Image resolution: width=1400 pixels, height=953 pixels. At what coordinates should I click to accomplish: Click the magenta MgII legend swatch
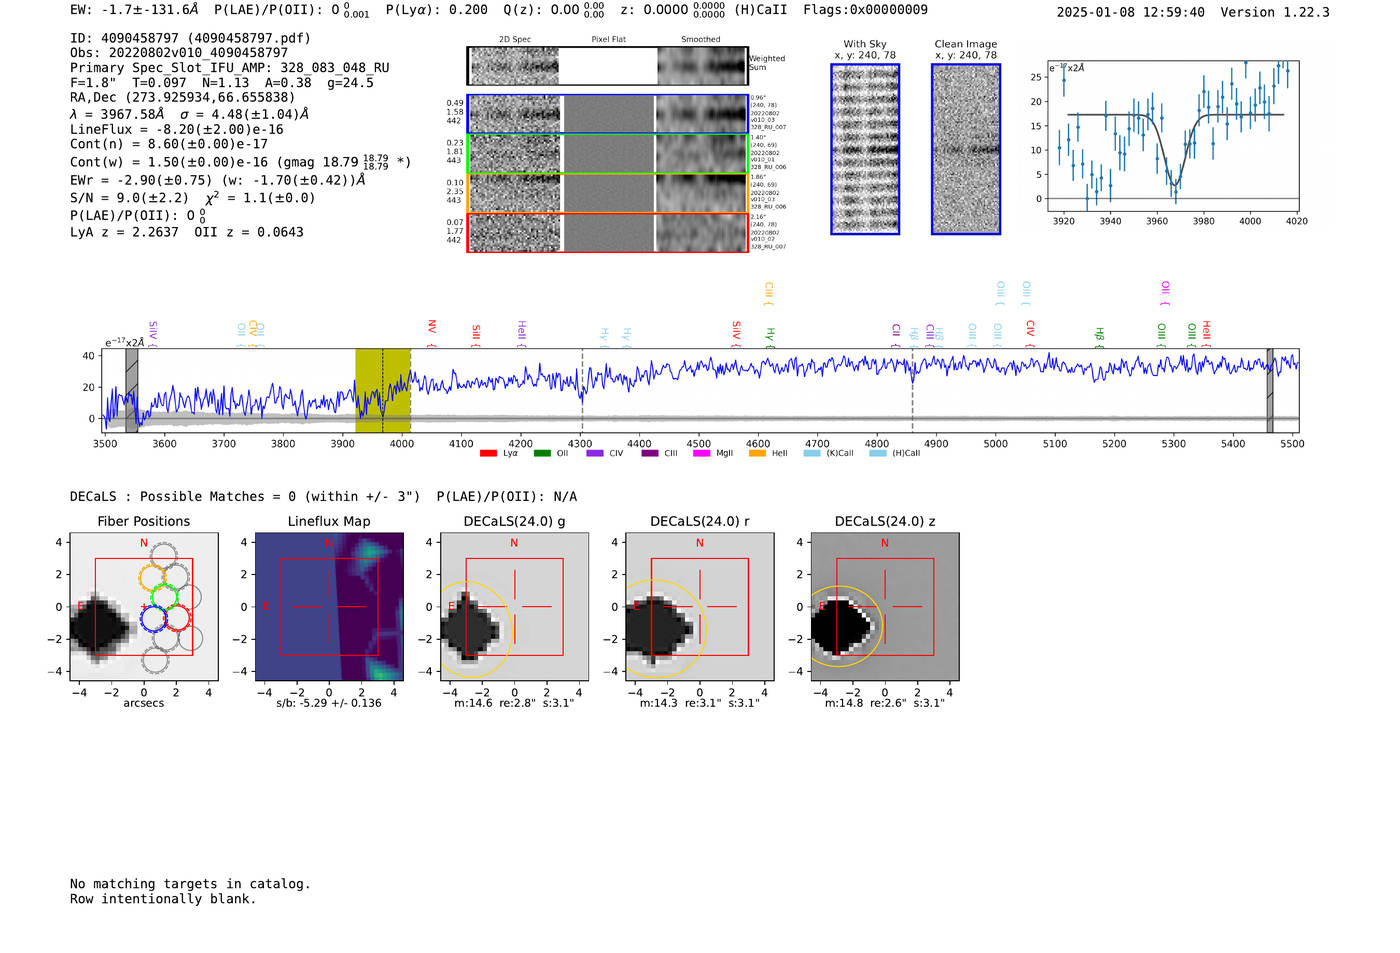701,454
